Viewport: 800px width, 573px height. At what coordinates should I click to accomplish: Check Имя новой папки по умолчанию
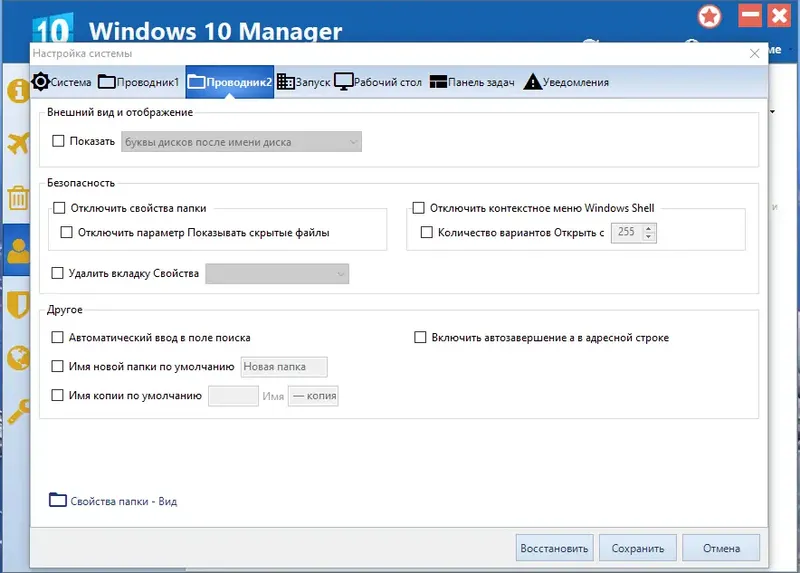coord(57,366)
